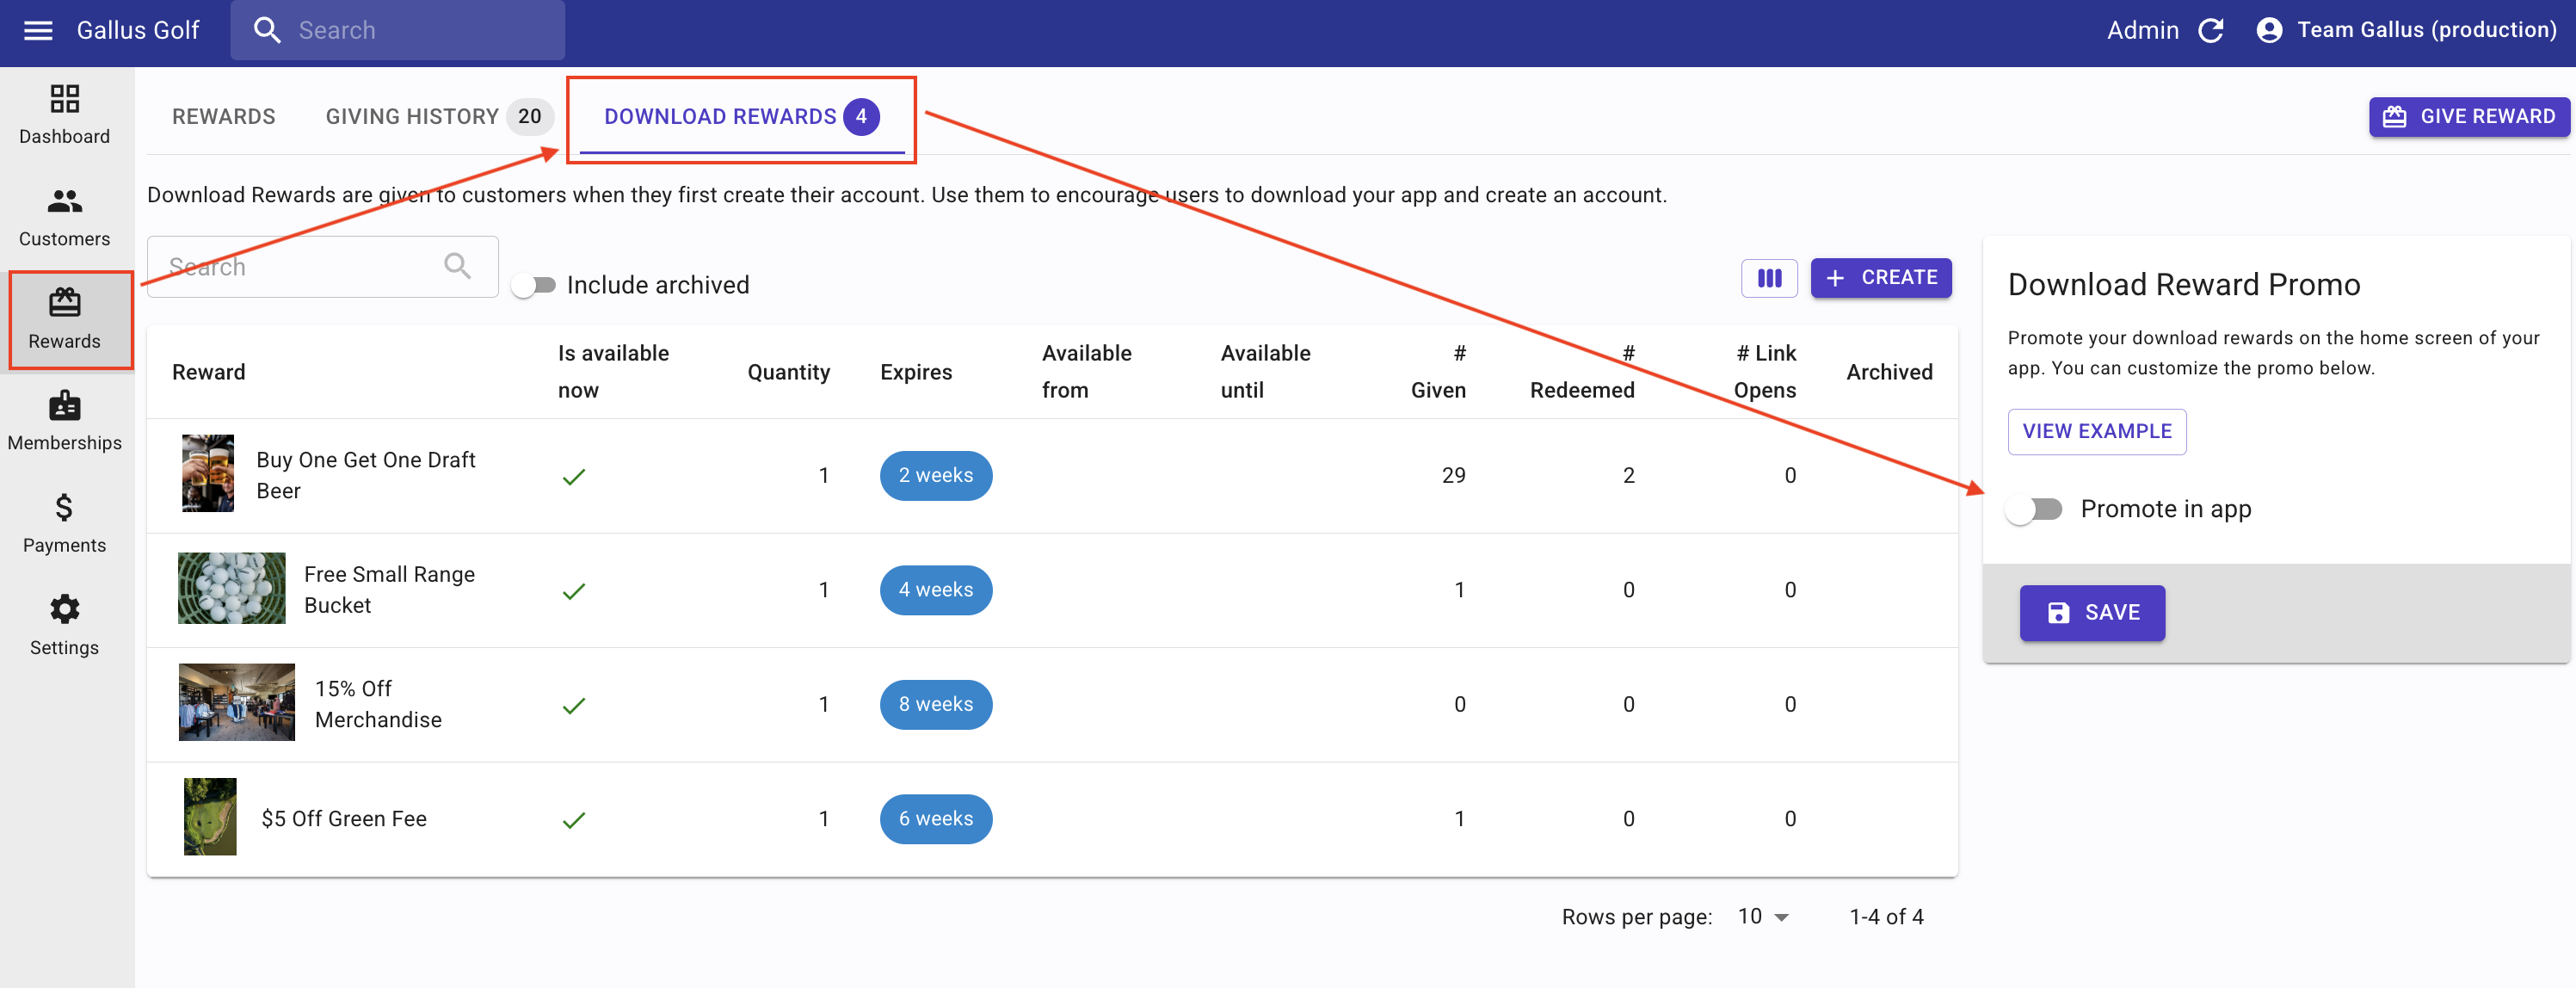Image resolution: width=2576 pixels, height=988 pixels.
Task: Open the hamburger navigation menu
Action: pos(38,30)
